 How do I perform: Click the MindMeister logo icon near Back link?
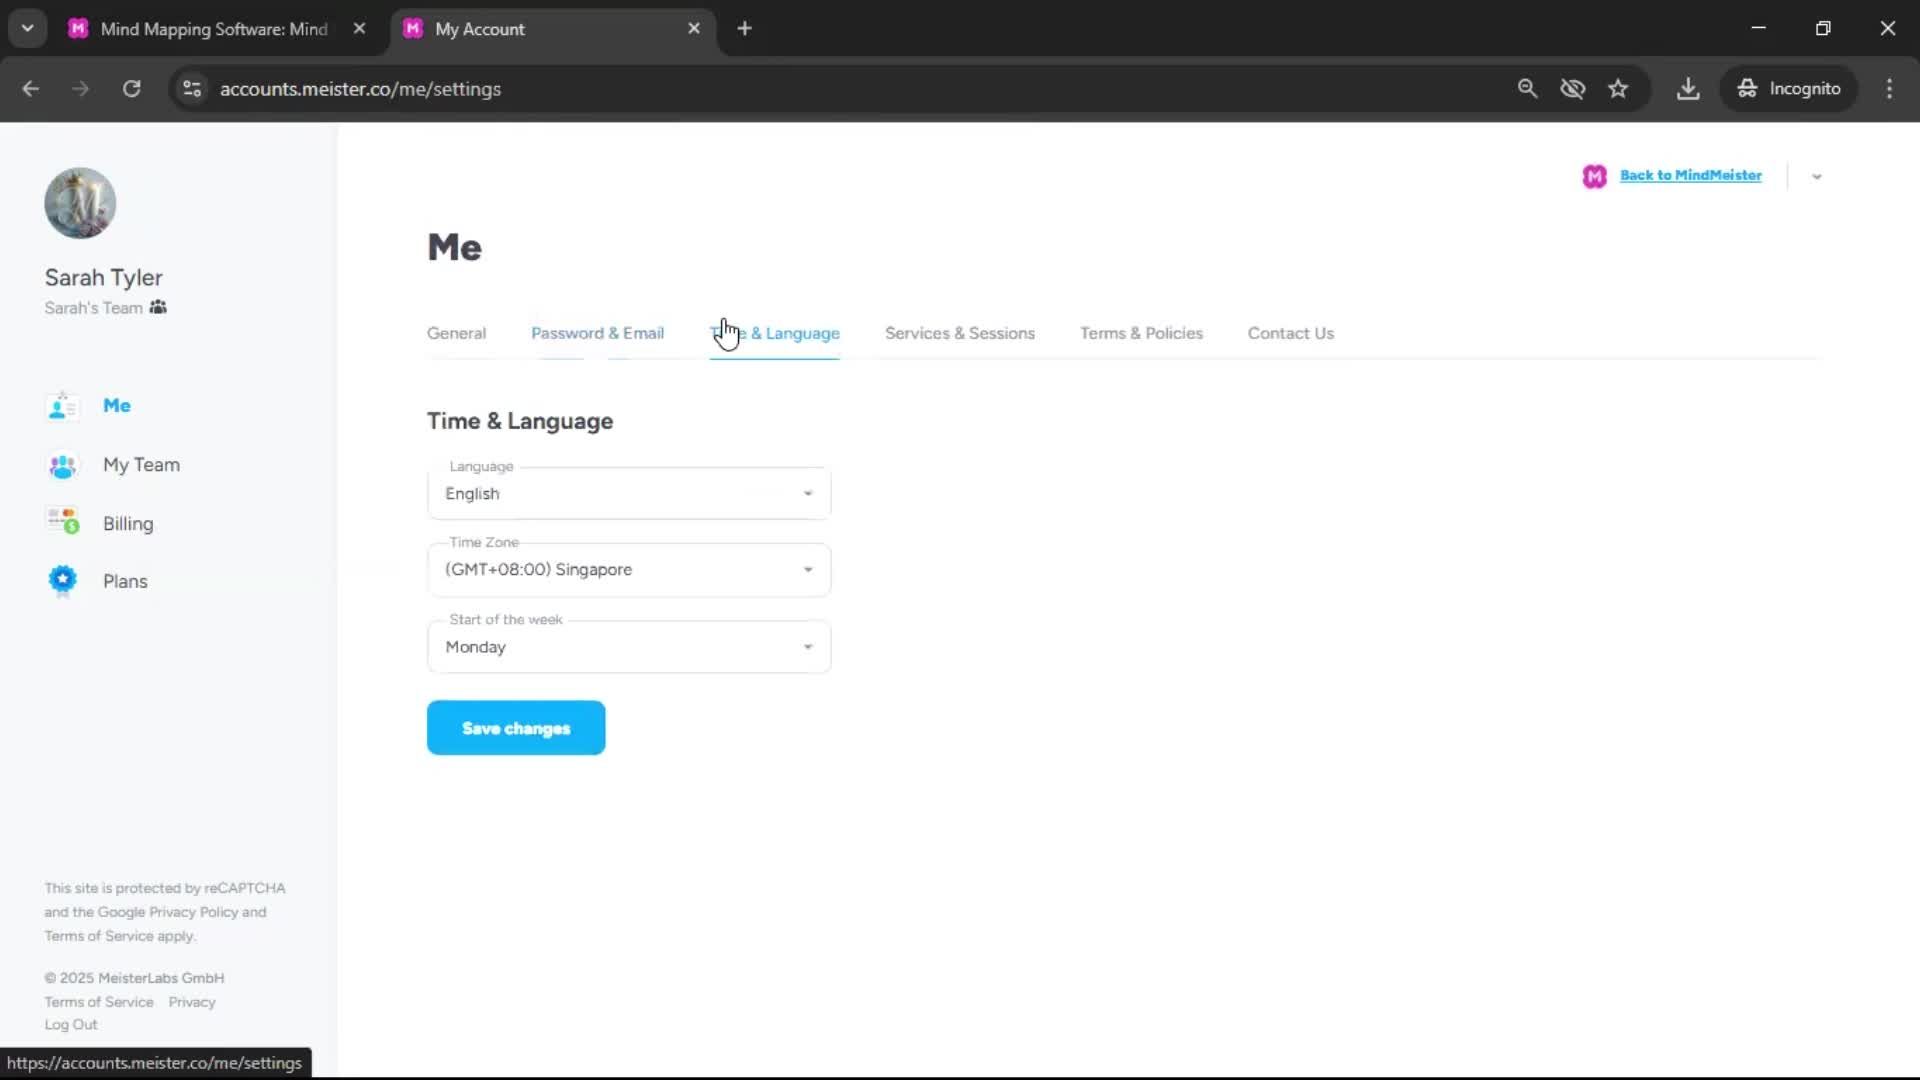point(1594,176)
